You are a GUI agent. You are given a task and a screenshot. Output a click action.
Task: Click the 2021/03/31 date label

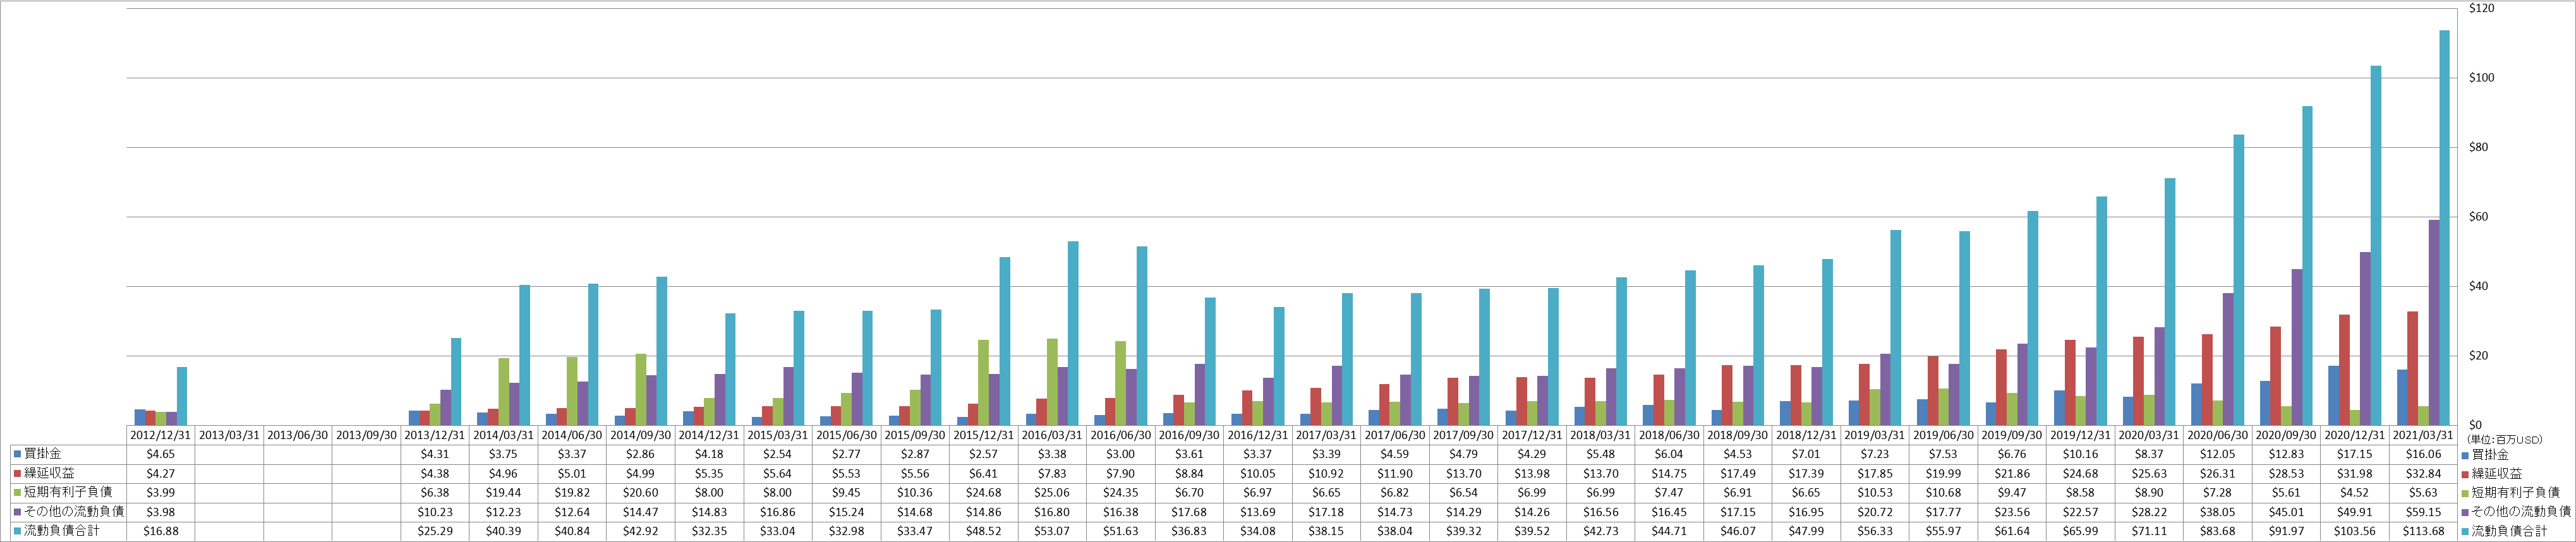pyautogui.click(x=2423, y=435)
